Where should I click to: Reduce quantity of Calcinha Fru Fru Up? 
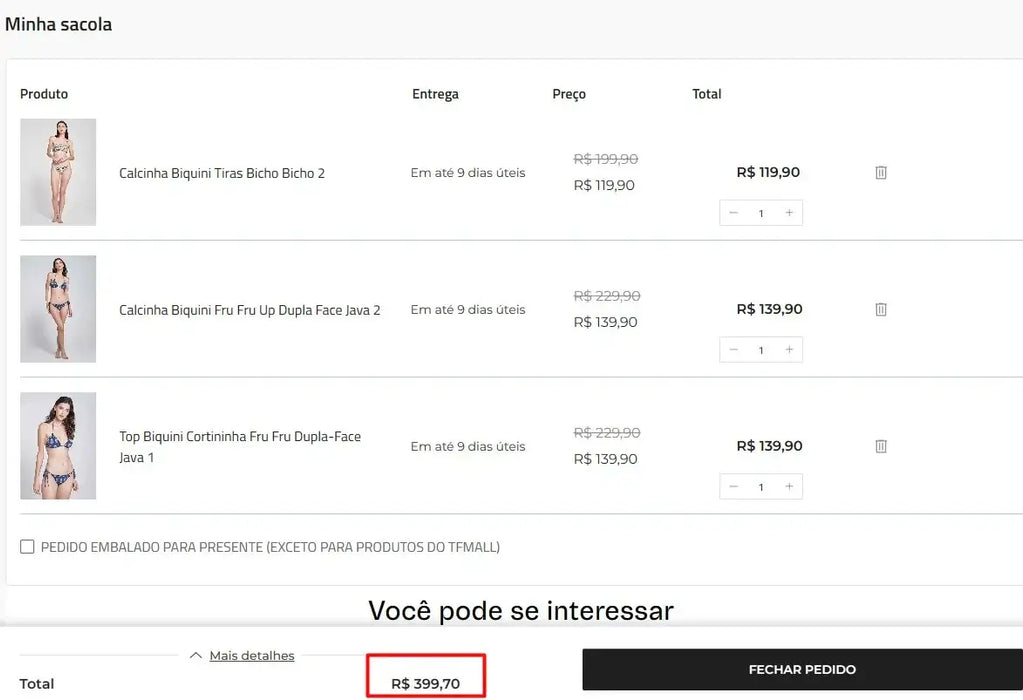[x=734, y=350]
